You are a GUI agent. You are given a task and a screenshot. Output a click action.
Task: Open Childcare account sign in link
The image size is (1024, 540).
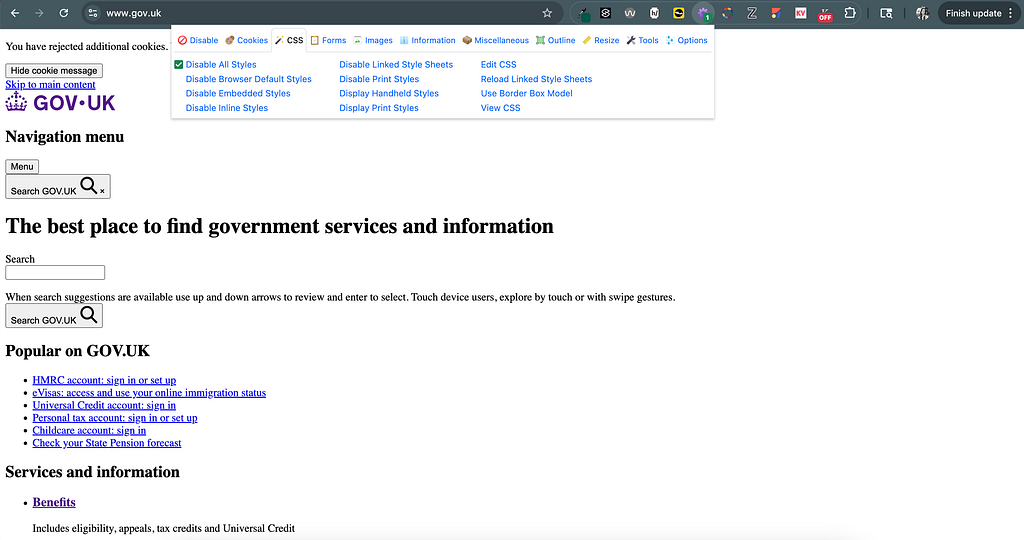tap(89, 430)
